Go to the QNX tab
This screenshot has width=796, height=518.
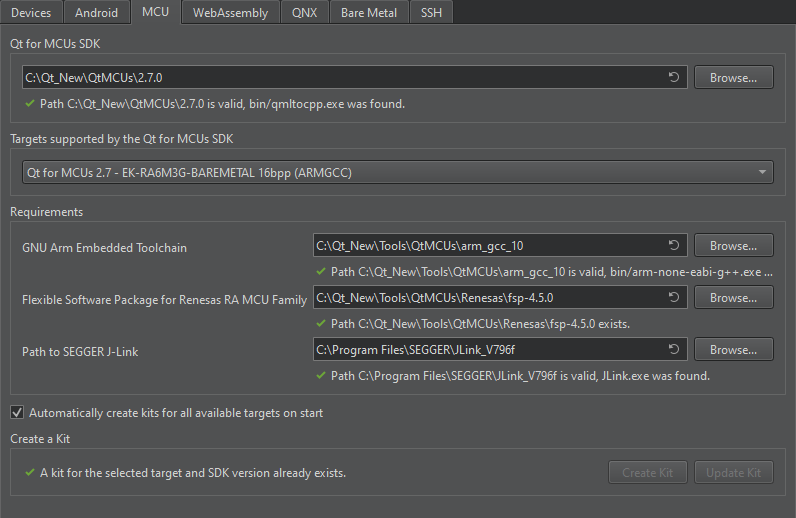[305, 13]
